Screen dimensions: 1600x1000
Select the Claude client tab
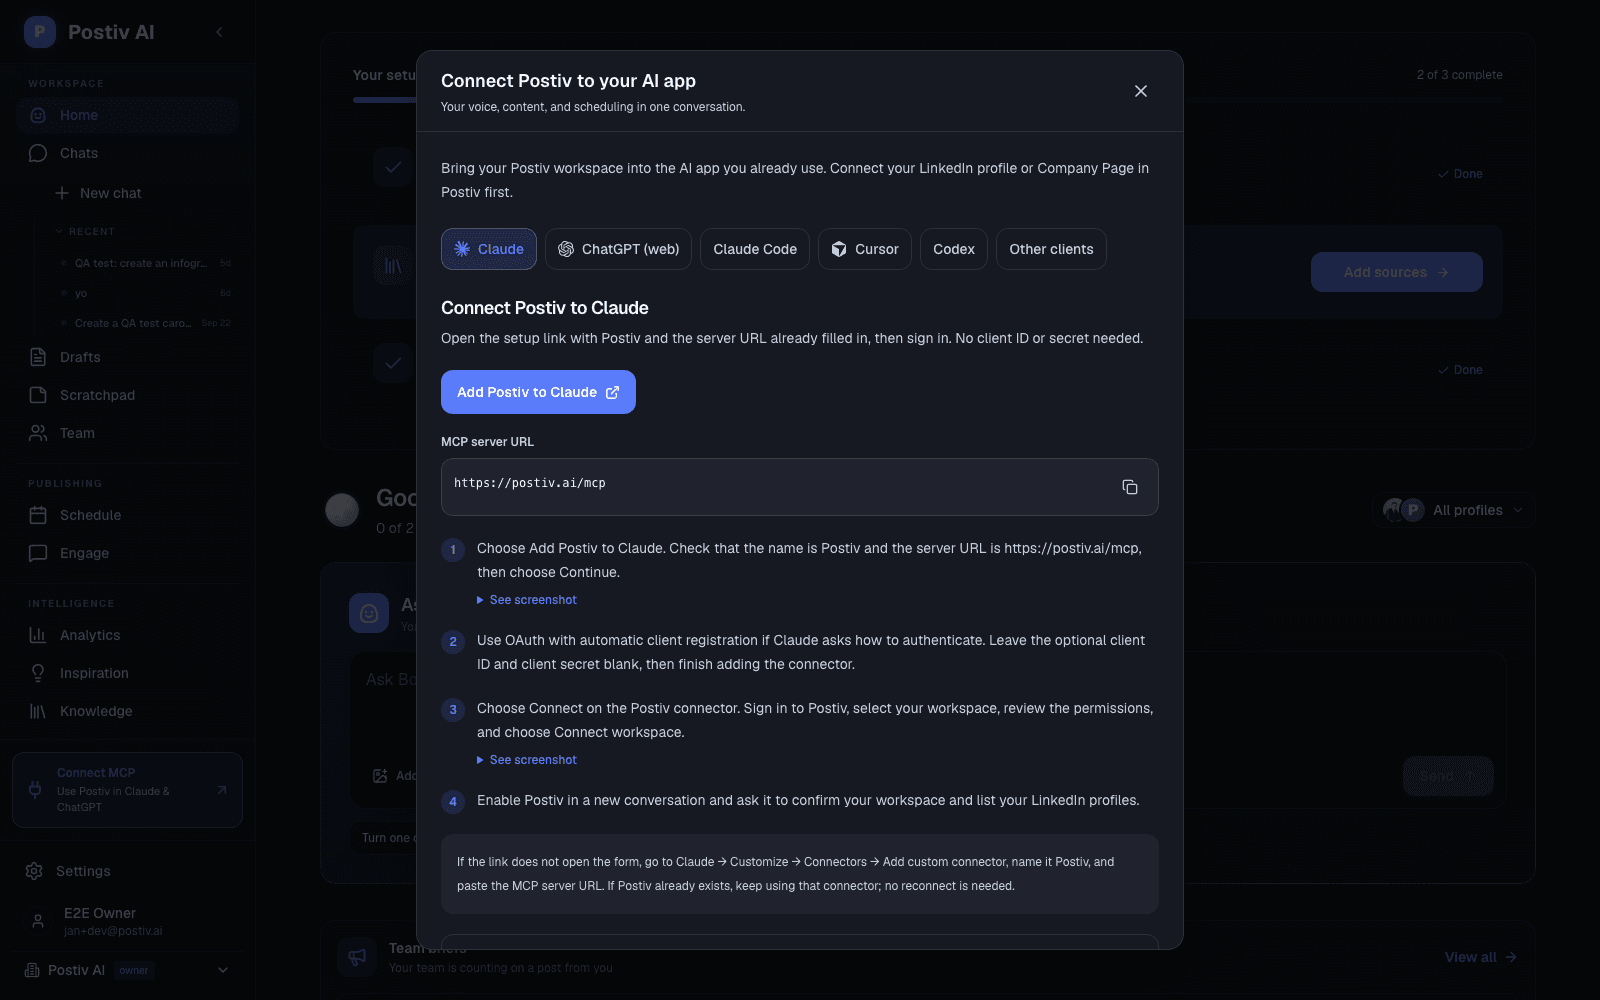(489, 249)
